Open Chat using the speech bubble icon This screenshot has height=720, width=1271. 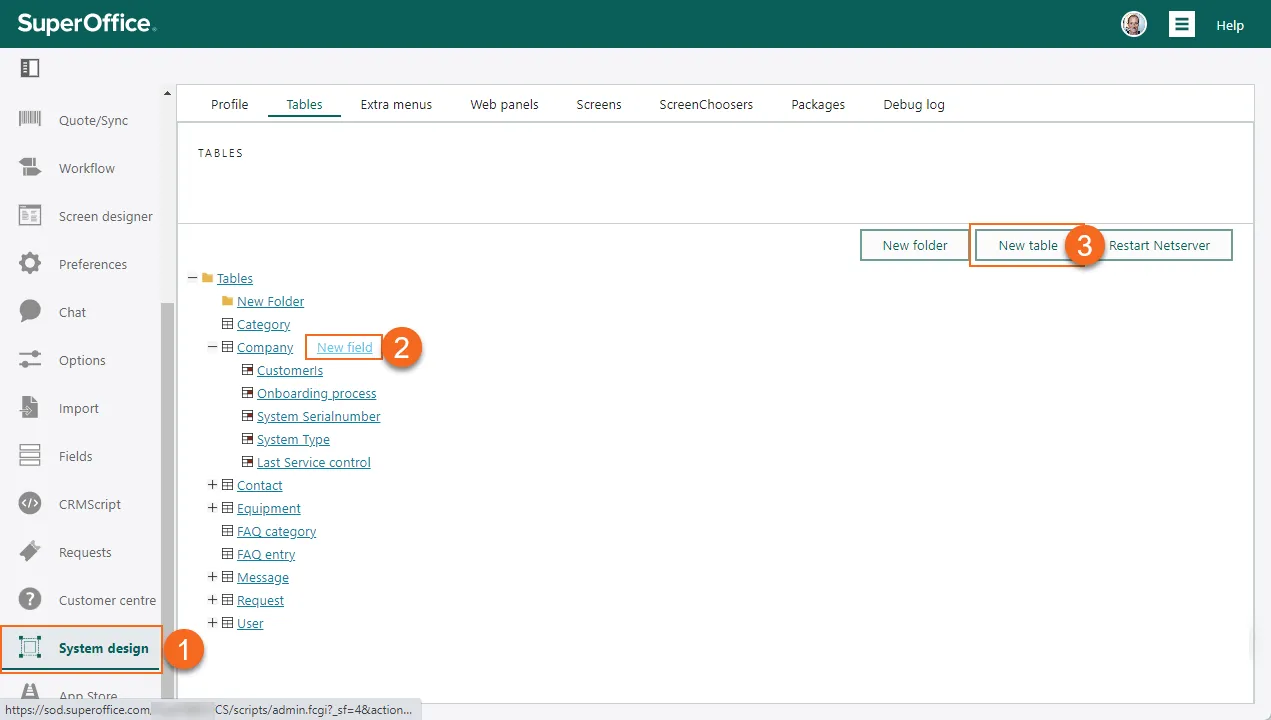point(30,312)
